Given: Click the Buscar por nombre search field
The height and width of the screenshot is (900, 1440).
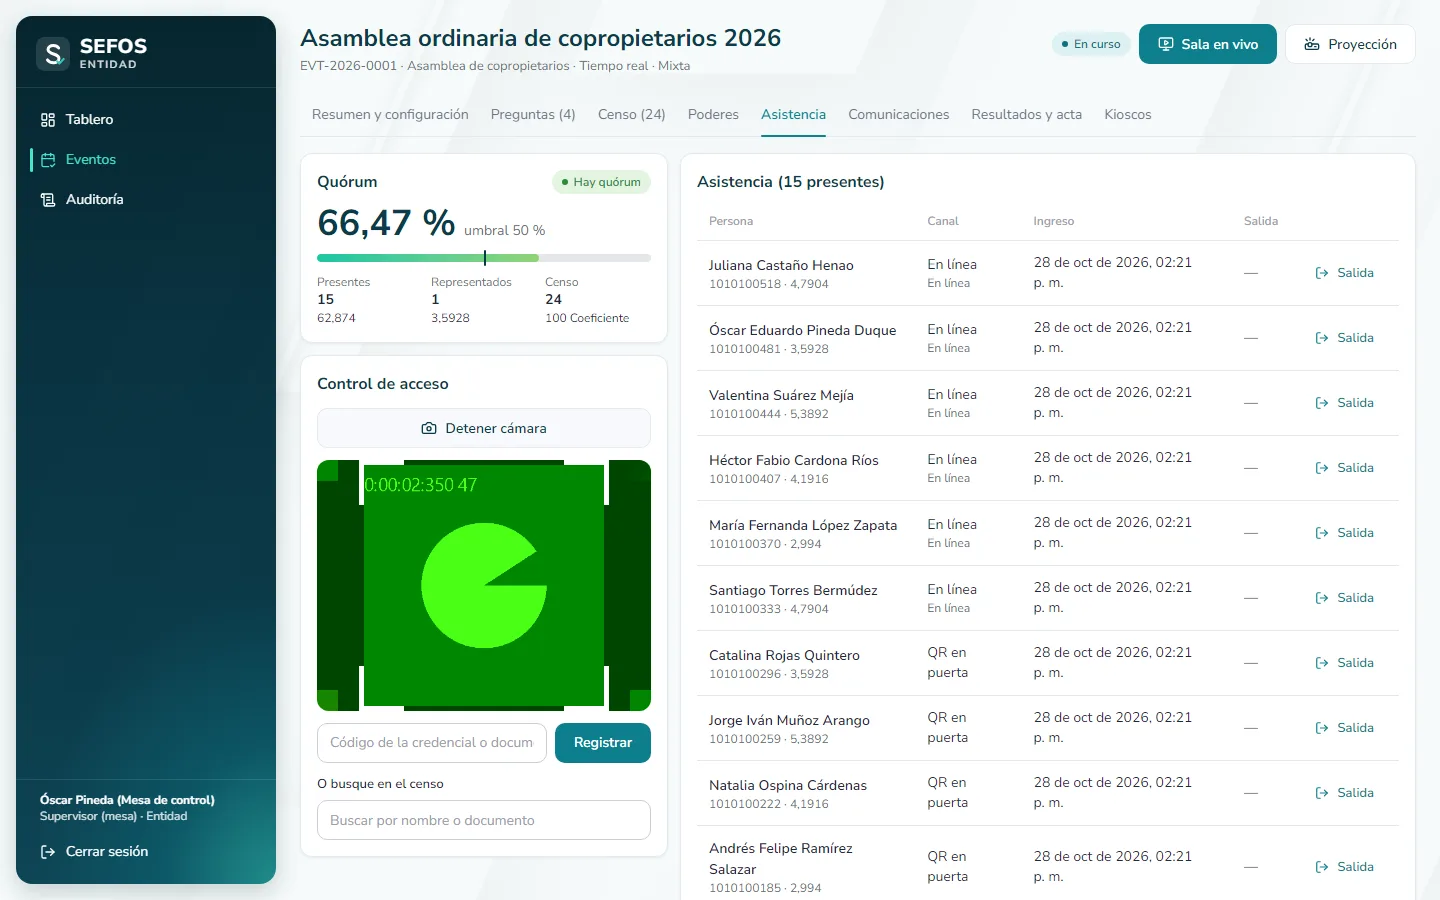Looking at the screenshot, I should pos(484,820).
